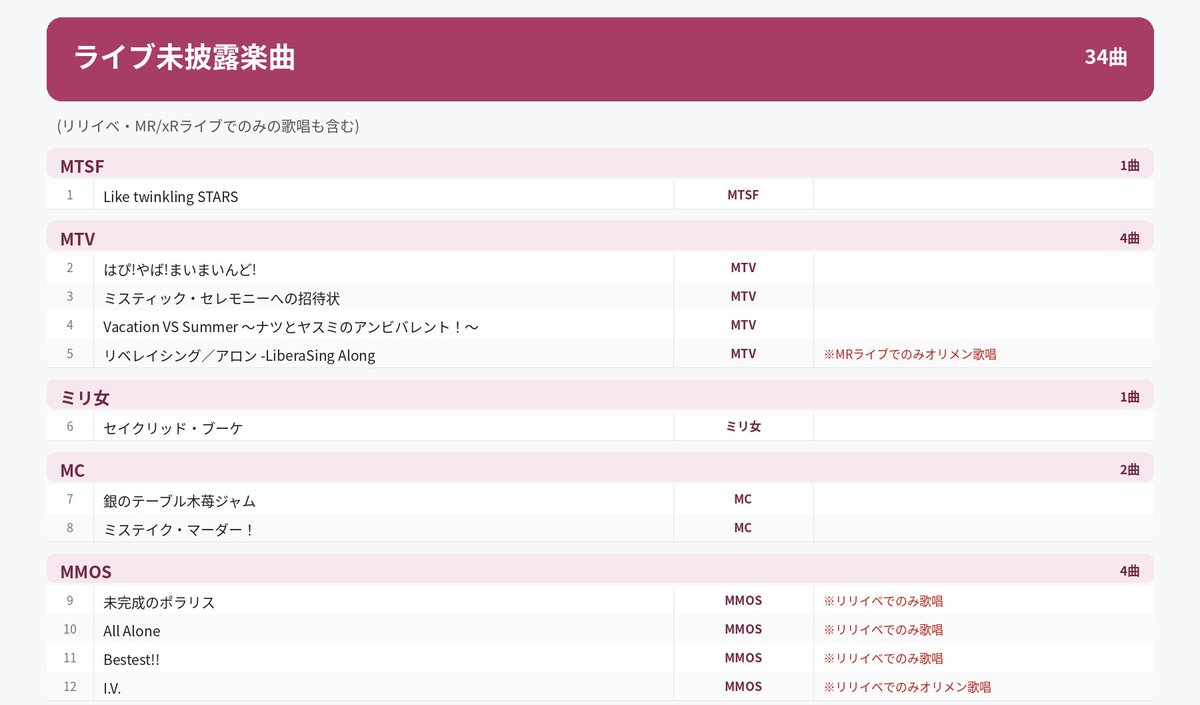
Task: Click the MMOS section header
Action: [x=600, y=571]
